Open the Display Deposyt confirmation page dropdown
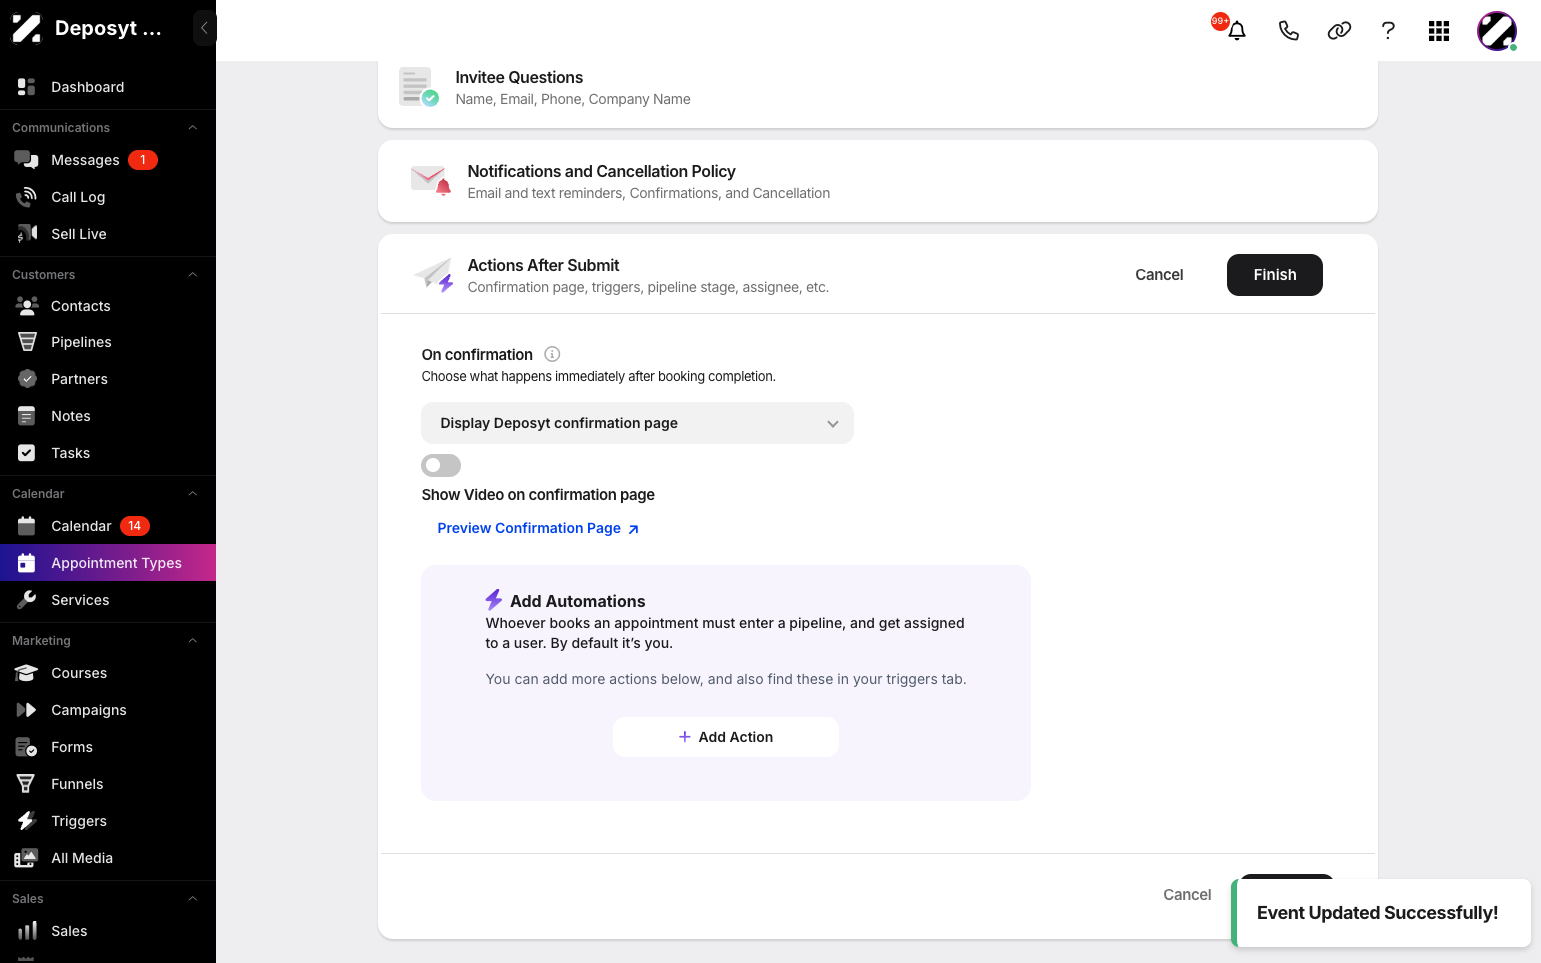The width and height of the screenshot is (1541, 963). [637, 423]
